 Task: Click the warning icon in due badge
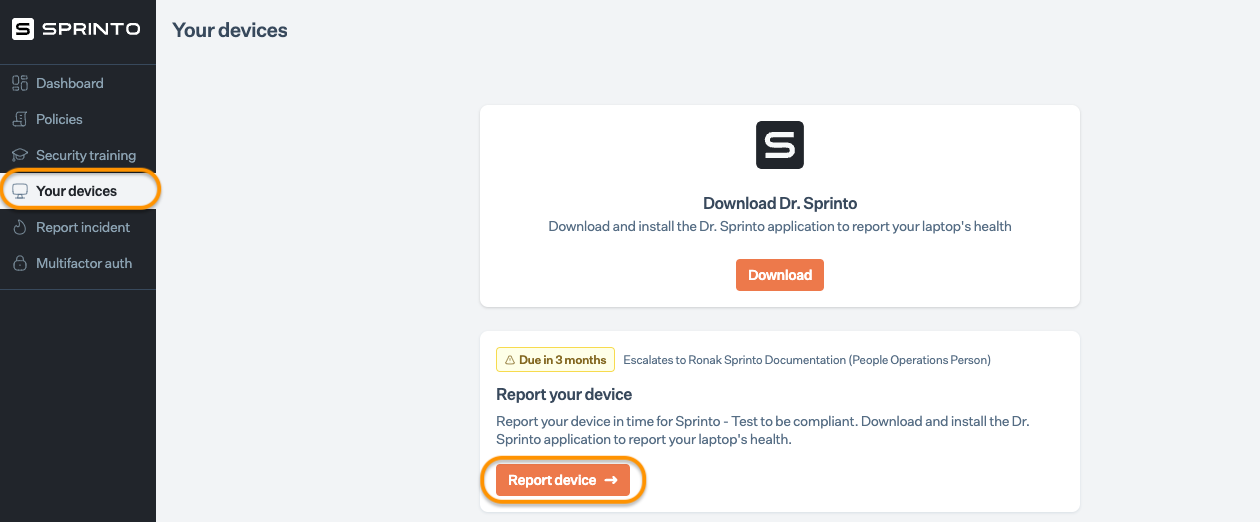click(509, 360)
